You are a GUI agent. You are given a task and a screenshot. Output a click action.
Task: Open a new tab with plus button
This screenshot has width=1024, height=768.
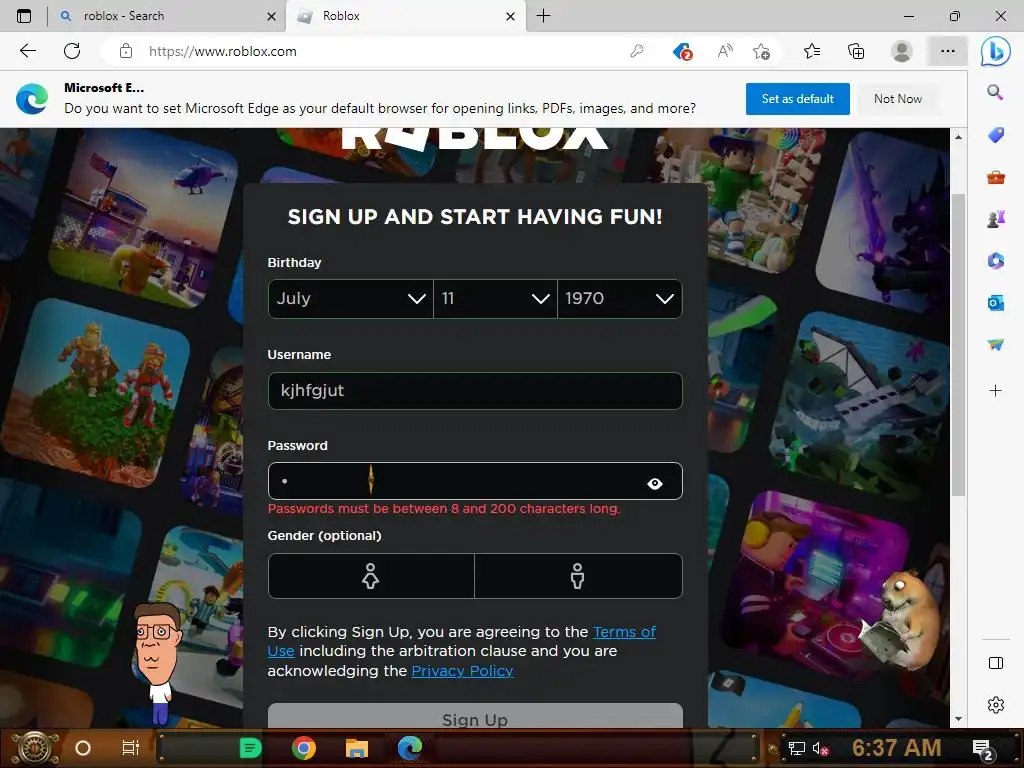[543, 16]
